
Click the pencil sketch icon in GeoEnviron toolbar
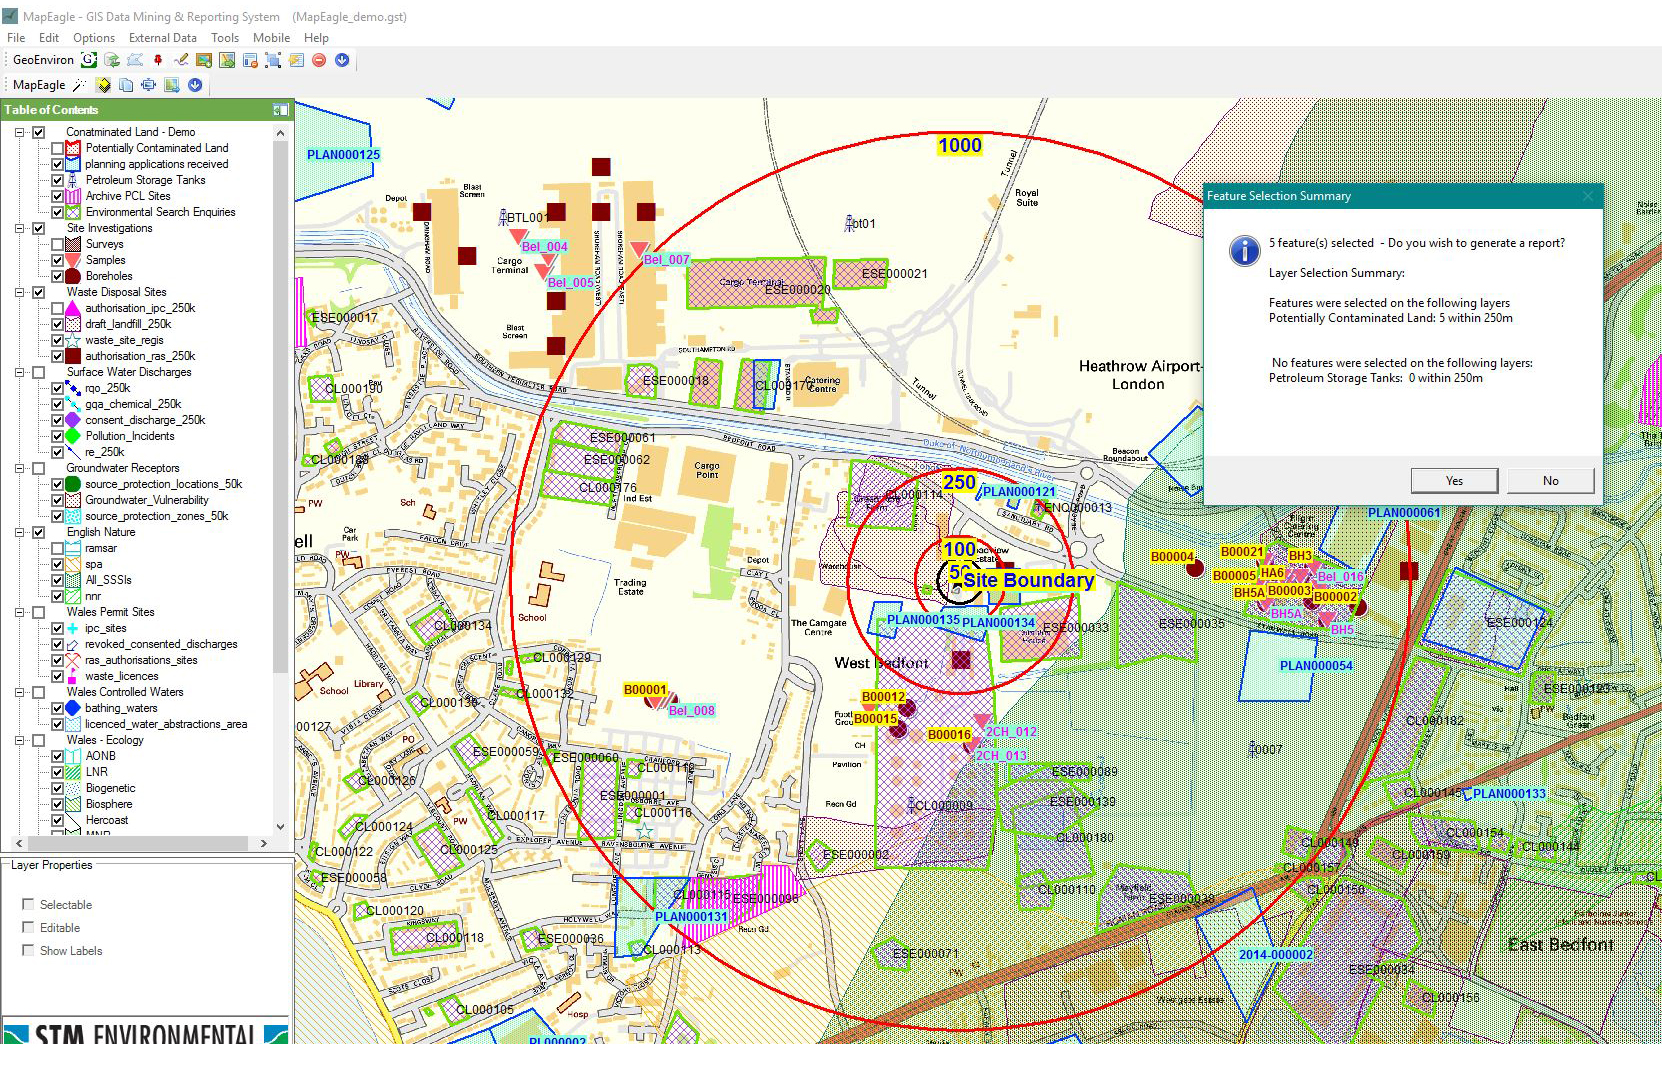[181, 60]
